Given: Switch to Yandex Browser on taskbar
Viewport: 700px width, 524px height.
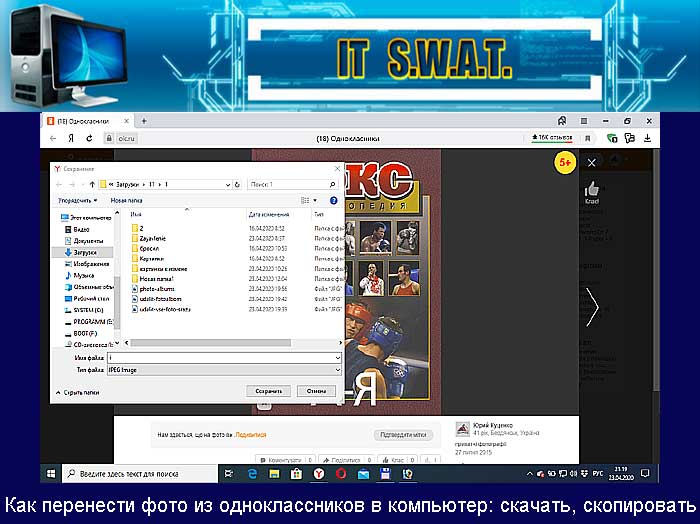Looking at the screenshot, I should (x=318, y=474).
